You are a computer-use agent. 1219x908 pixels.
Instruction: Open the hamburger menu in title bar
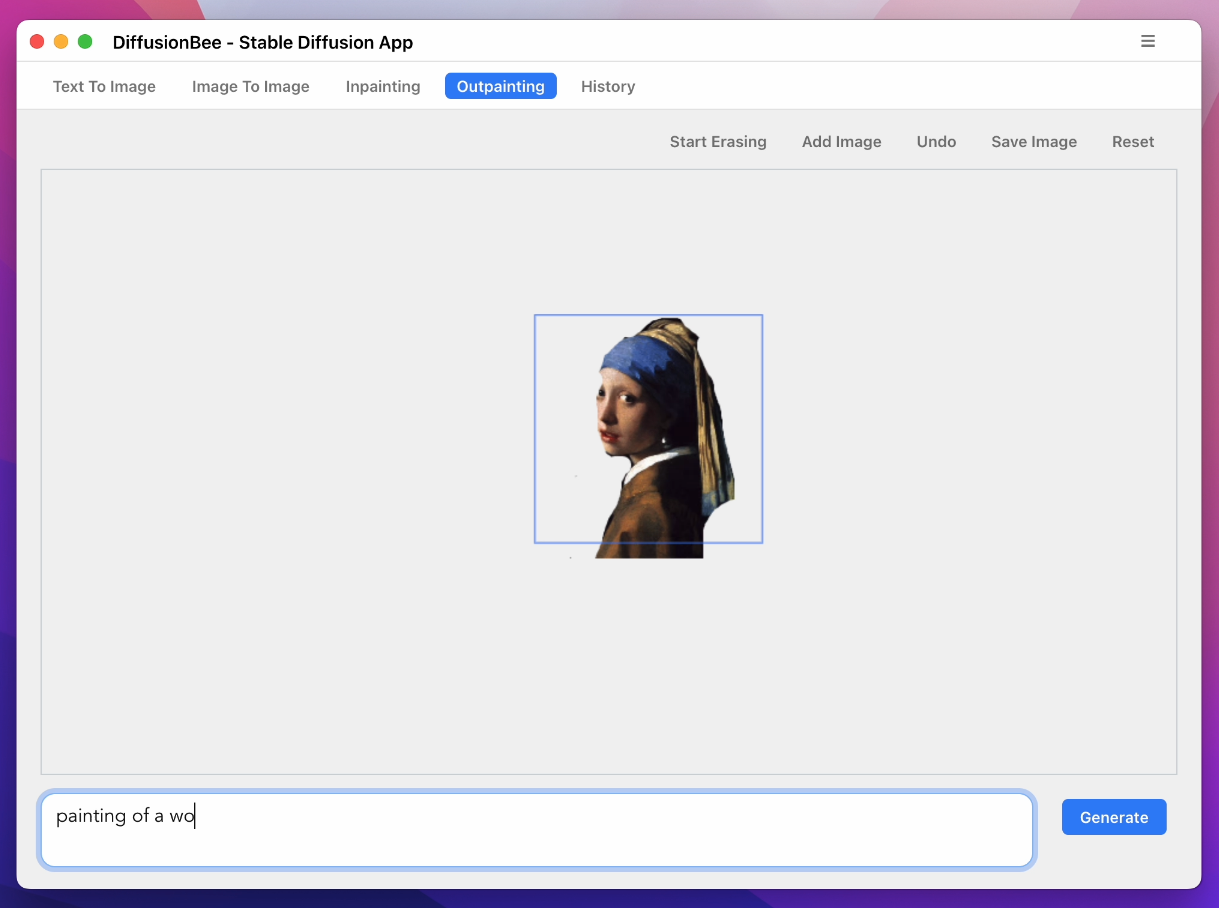point(1148,41)
